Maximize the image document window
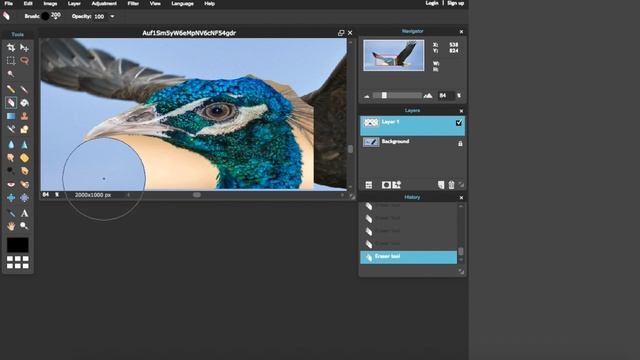 [x=341, y=33]
